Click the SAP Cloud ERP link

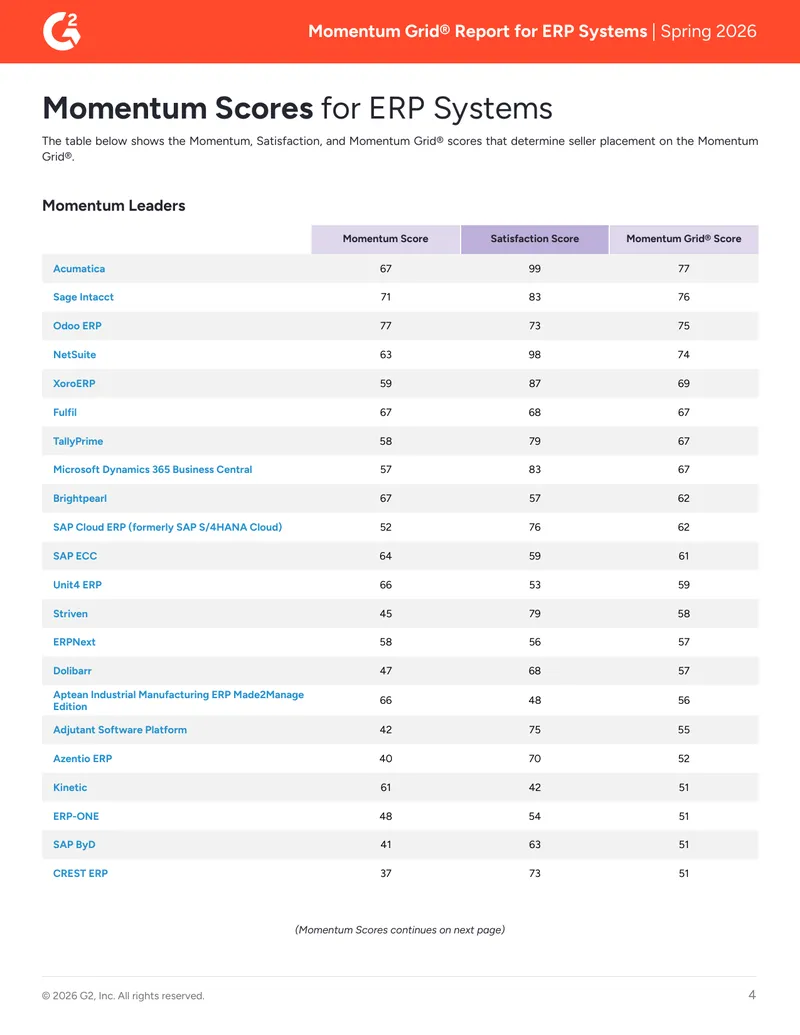tap(168, 527)
